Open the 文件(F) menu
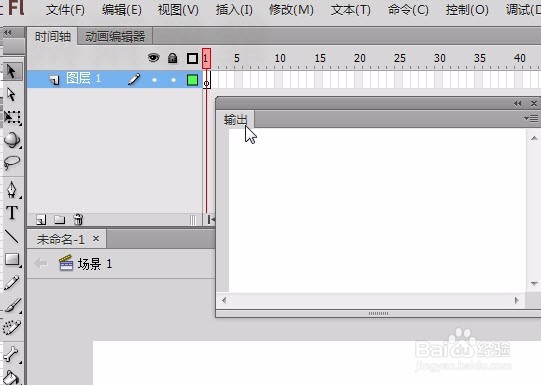The width and height of the screenshot is (541, 385). pos(65,10)
